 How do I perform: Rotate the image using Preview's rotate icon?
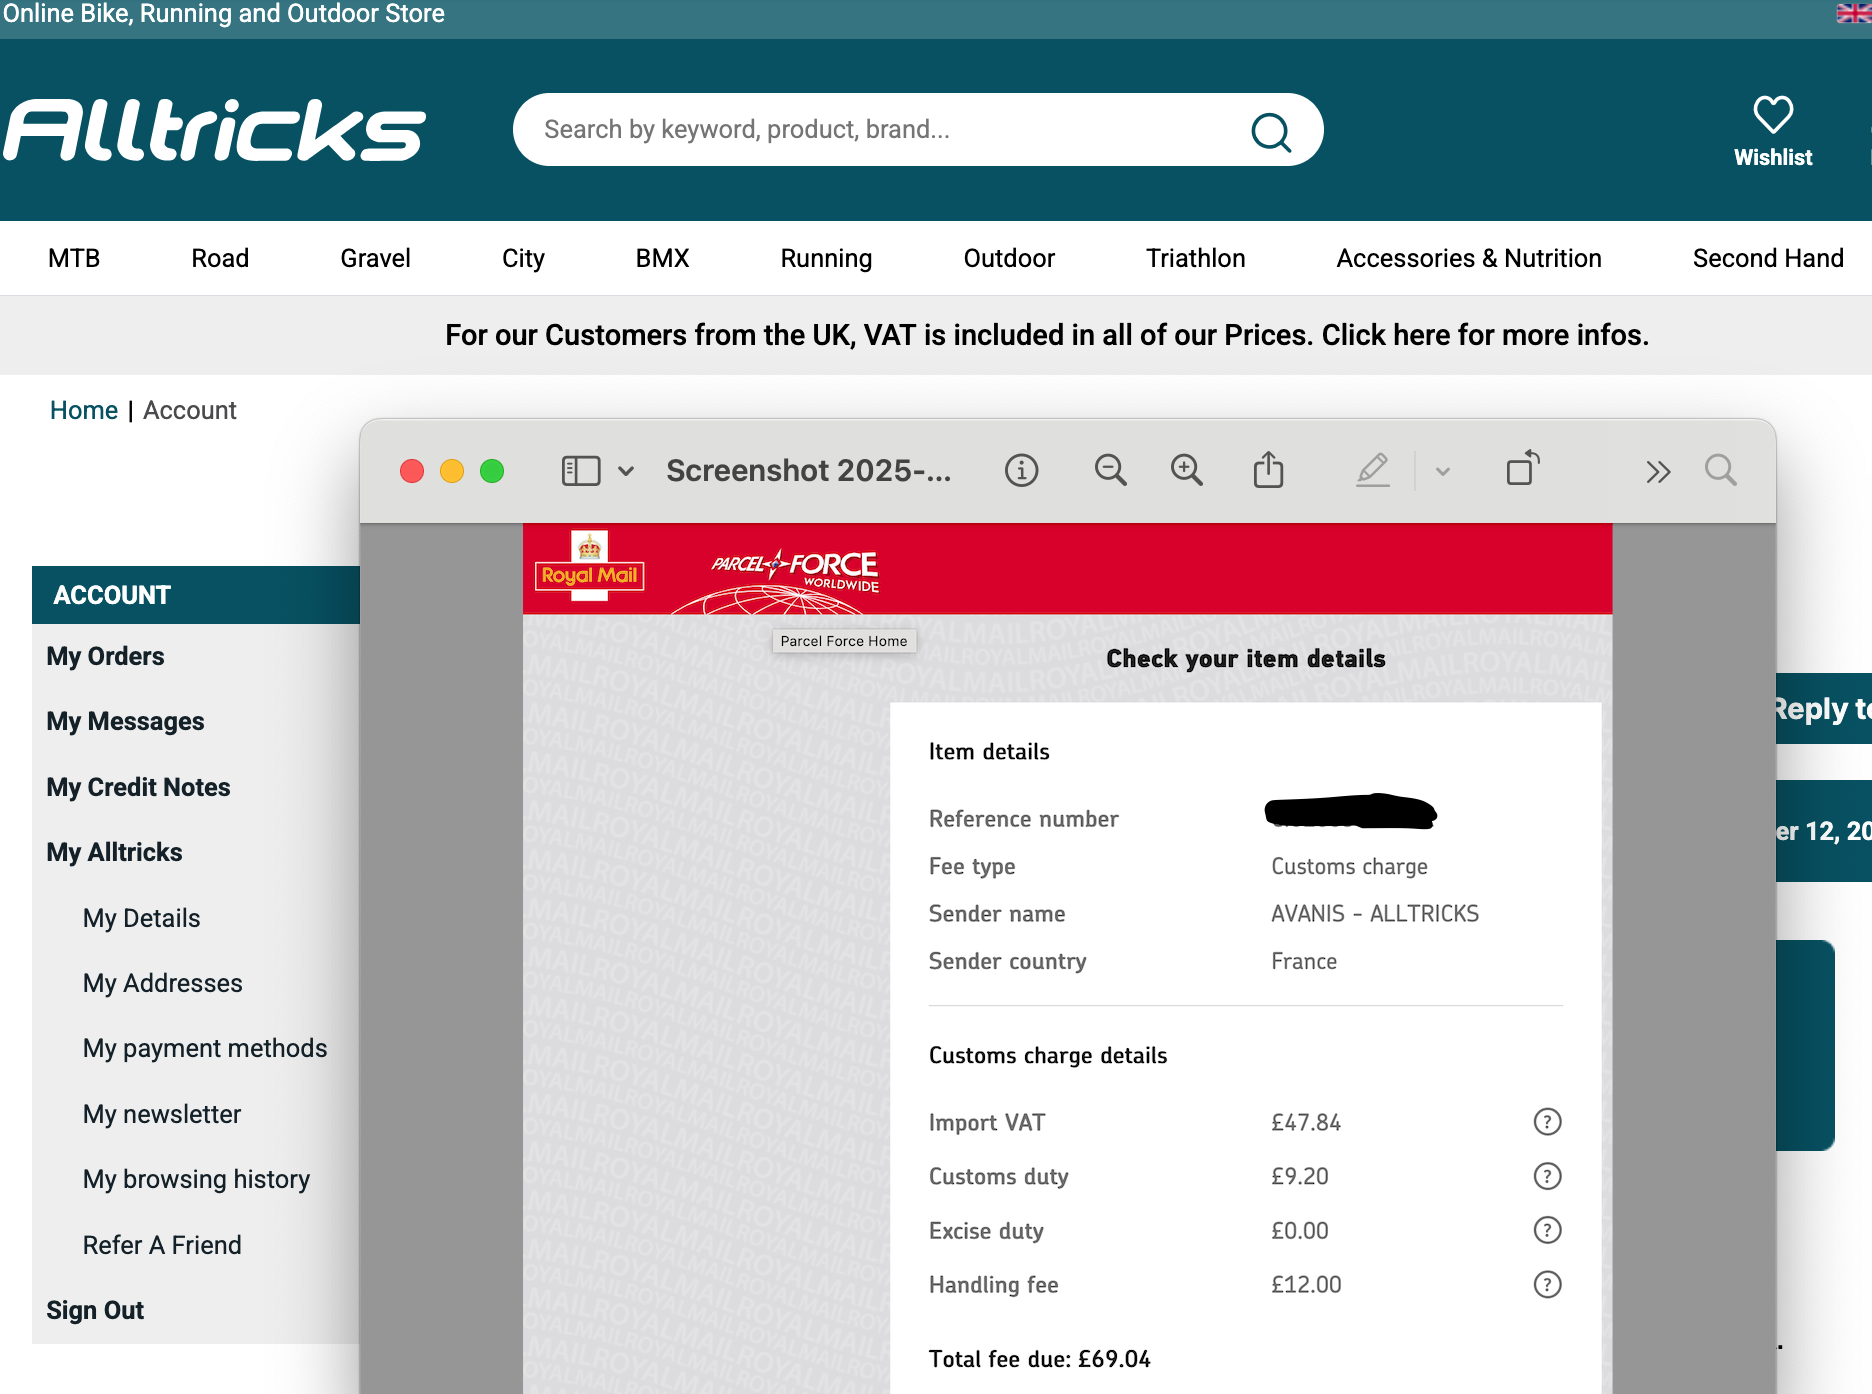click(x=1523, y=468)
